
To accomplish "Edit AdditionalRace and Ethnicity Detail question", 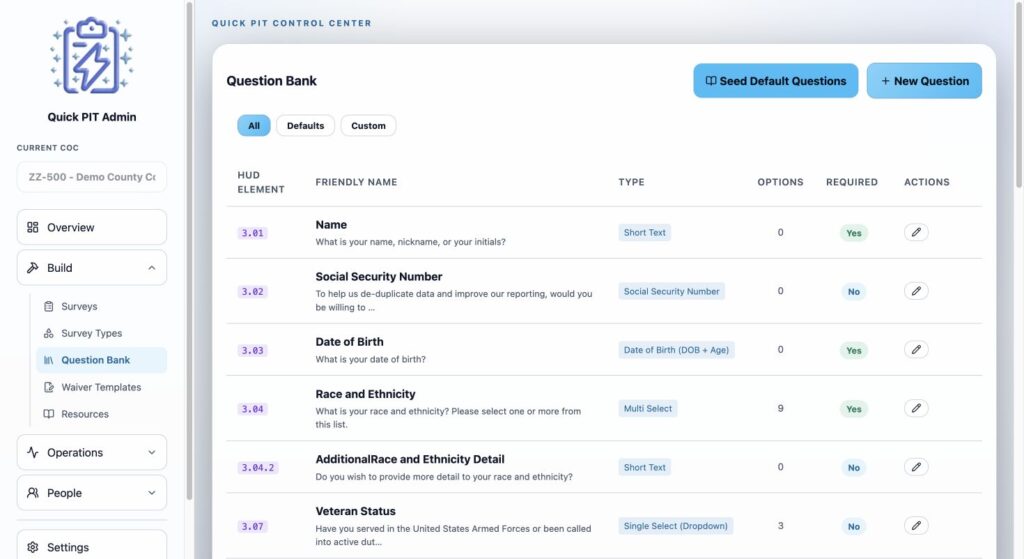I will point(916,468).
